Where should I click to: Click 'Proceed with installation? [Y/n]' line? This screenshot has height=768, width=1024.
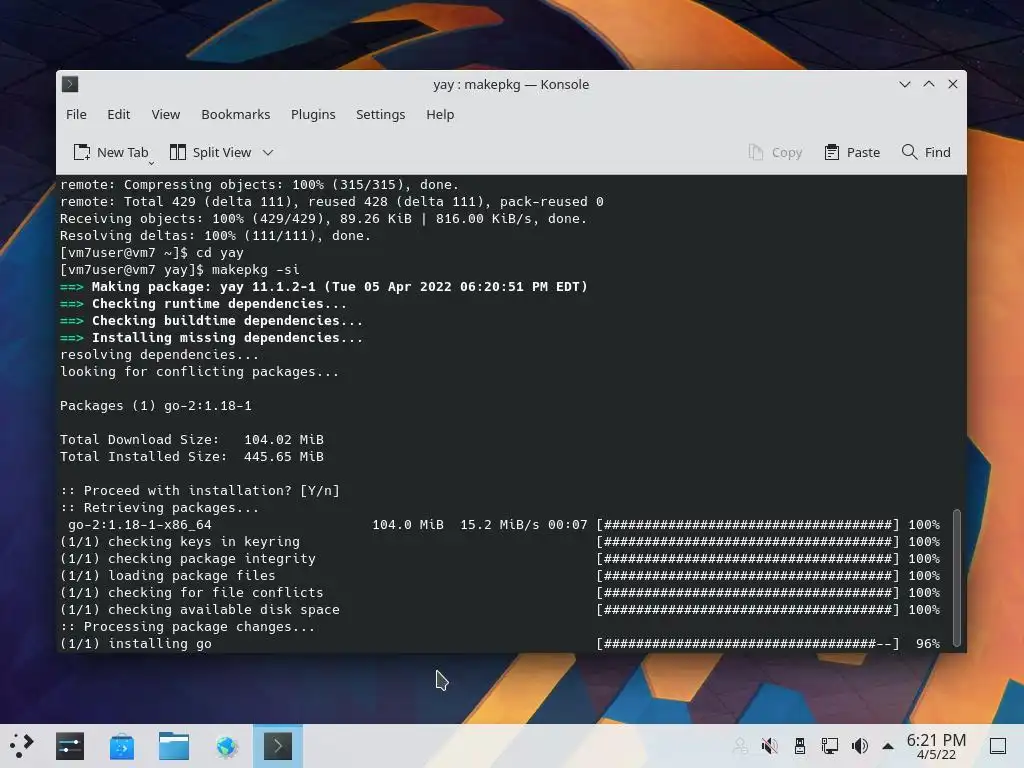200,490
